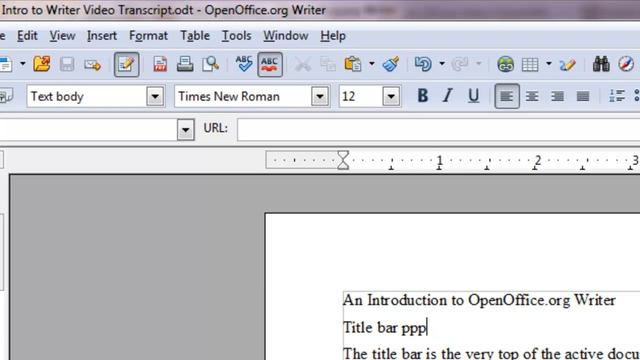640x360 pixels.
Task: Expand the Table grid dropdown arrow
Action: (x=549, y=64)
